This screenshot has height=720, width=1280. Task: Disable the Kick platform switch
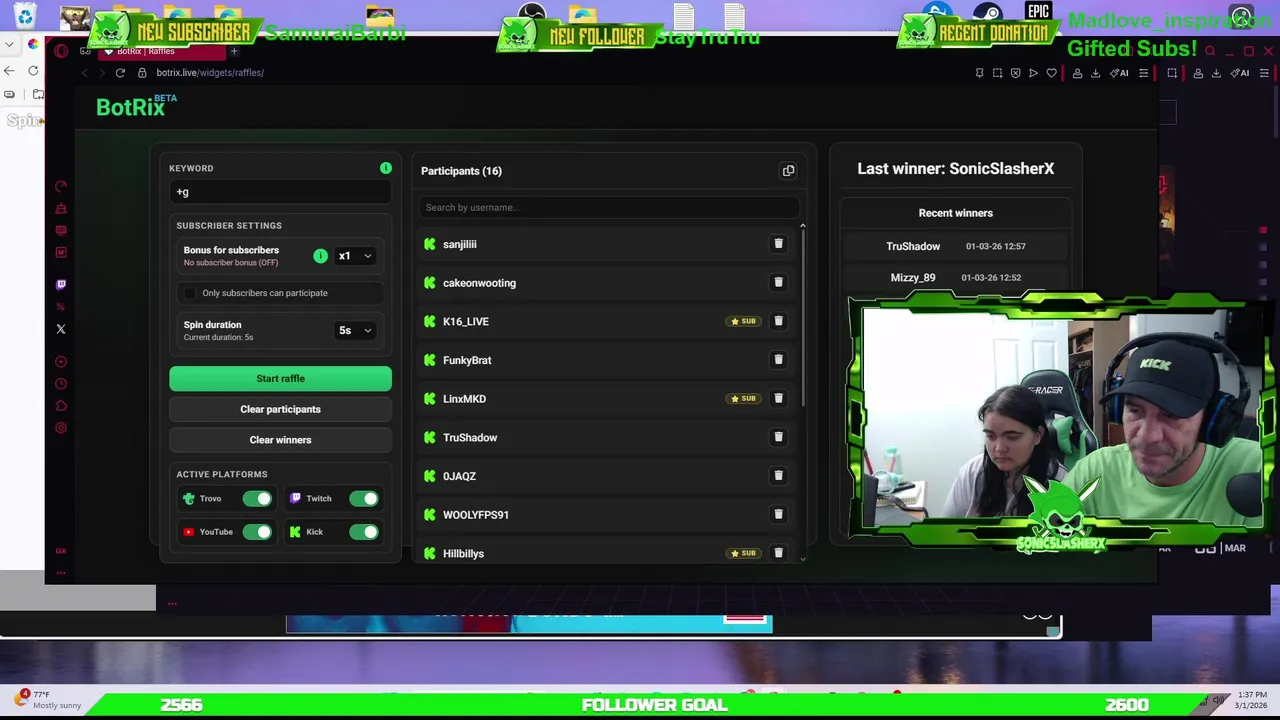click(x=364, y=532)
